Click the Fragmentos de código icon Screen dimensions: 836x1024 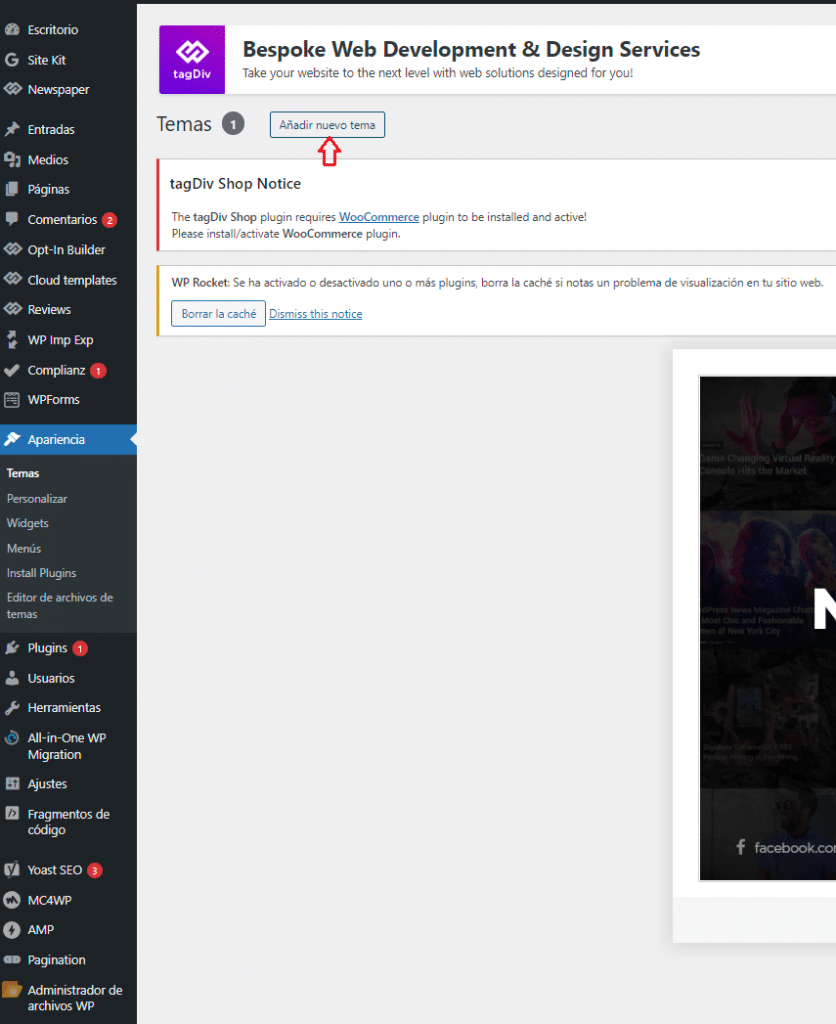(x=12, y=814)
